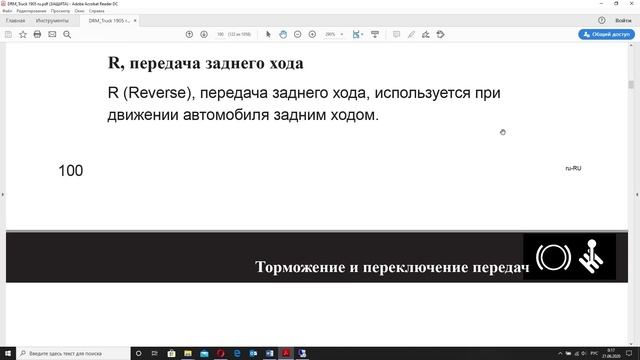Click the Windows taskbar search box
Screen dimensions: 640x360
pyautogui.click(x=73, y=353)
